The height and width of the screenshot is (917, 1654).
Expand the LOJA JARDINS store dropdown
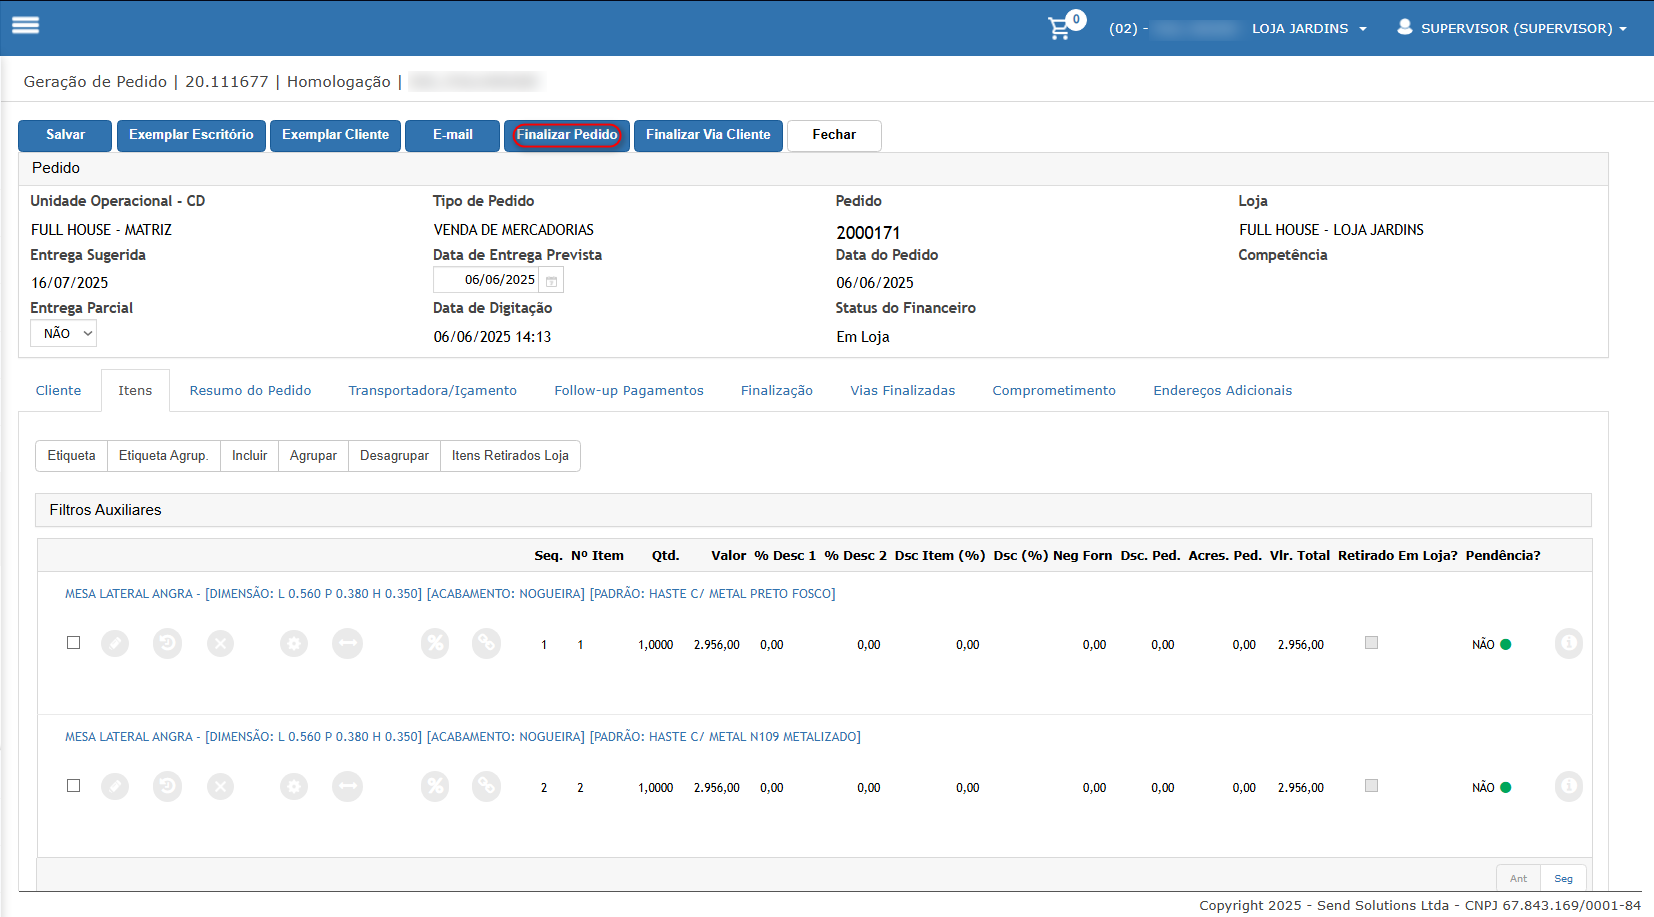tap(1308, 28)
